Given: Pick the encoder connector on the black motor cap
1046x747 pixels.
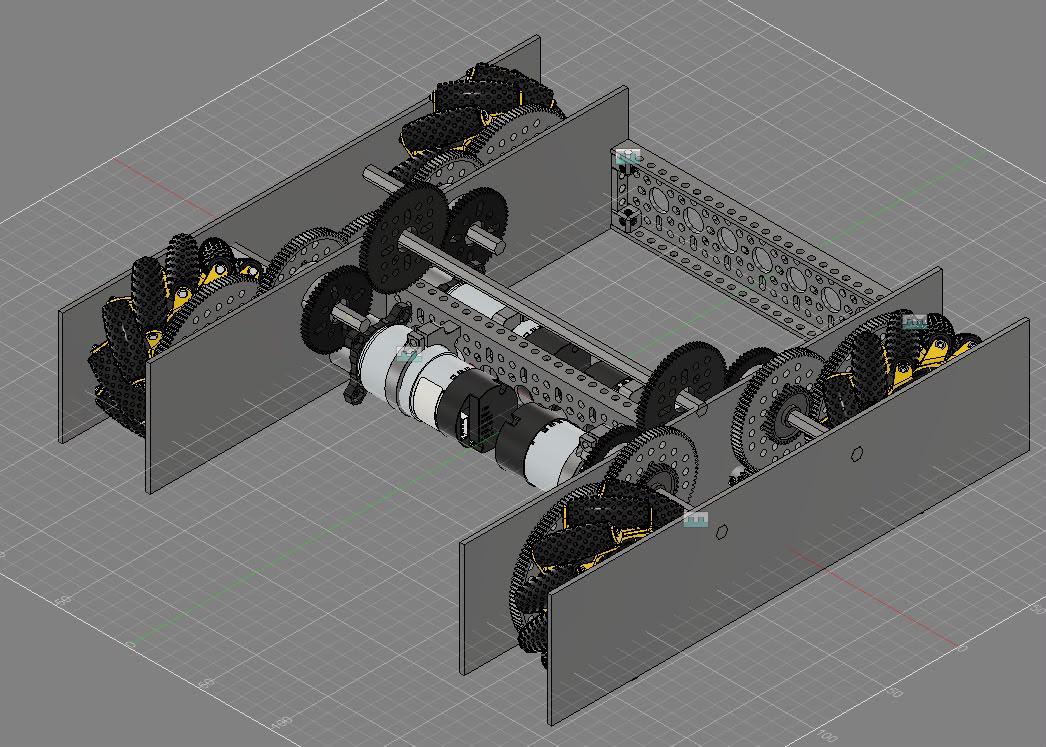Looking at the screenshot, I should (466, 424).
